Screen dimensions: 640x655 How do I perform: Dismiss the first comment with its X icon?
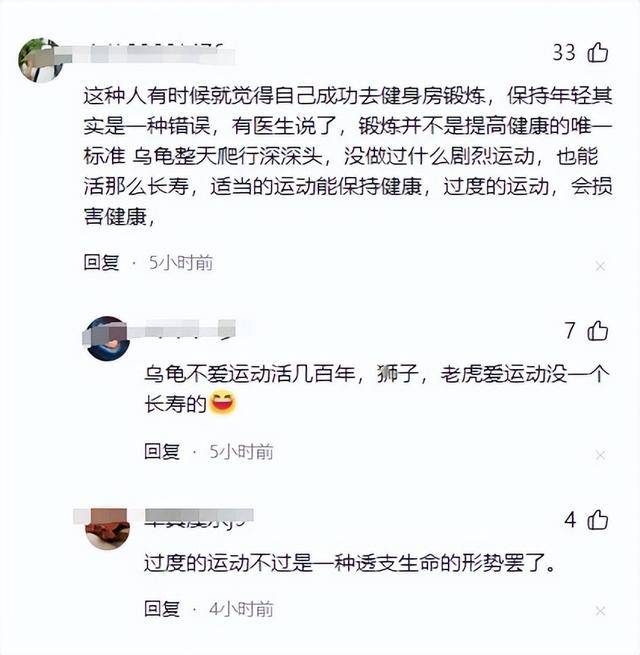(600, 266)
